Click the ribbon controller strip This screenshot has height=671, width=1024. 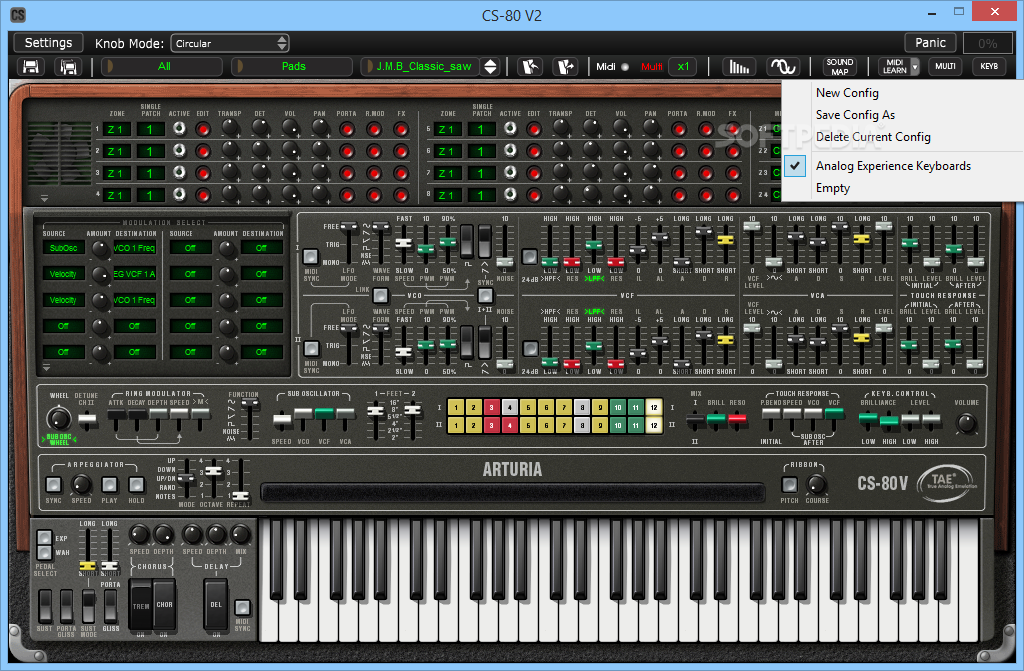point(513,492)
